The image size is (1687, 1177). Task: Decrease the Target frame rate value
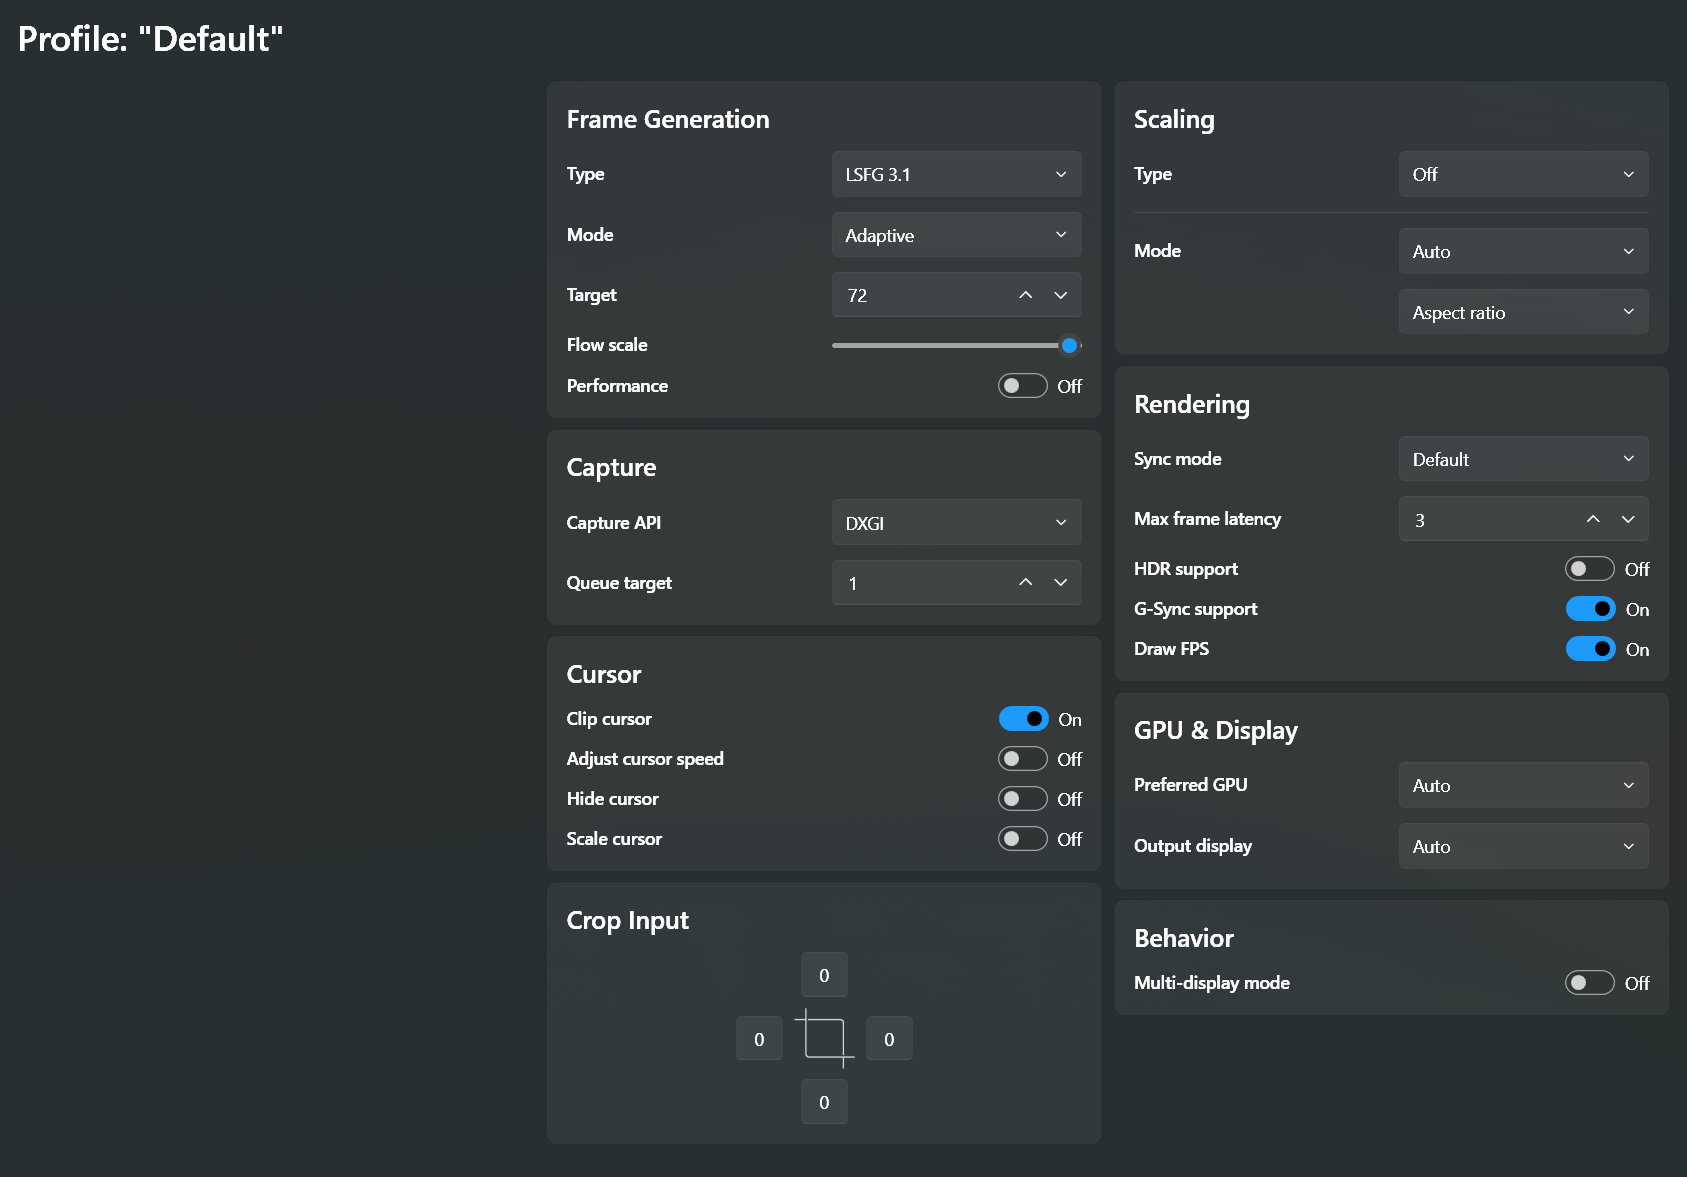pos(1060,295)
